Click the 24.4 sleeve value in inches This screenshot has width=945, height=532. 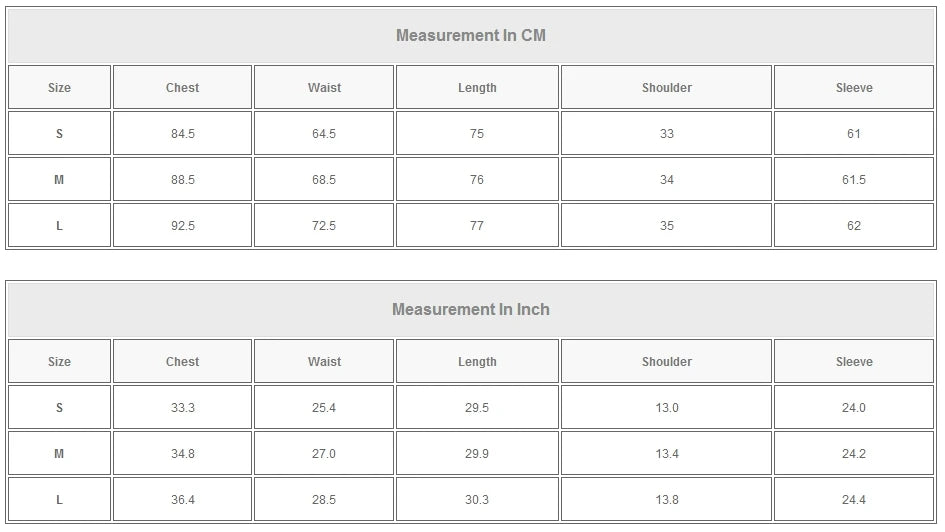pos(854,500)
